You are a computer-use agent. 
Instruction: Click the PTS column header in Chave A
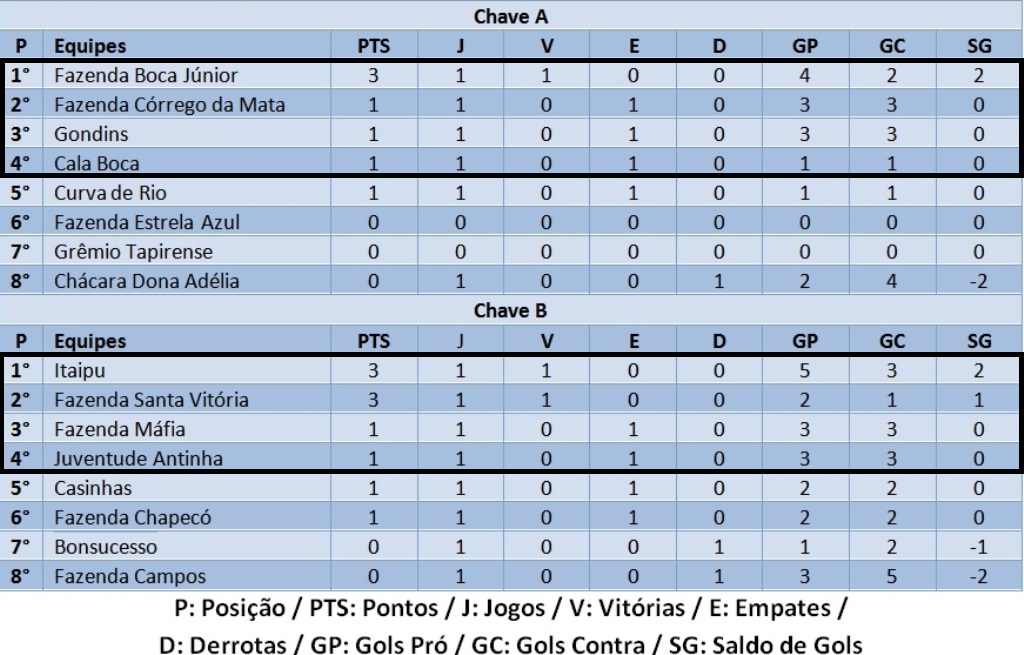click(374, 46)
